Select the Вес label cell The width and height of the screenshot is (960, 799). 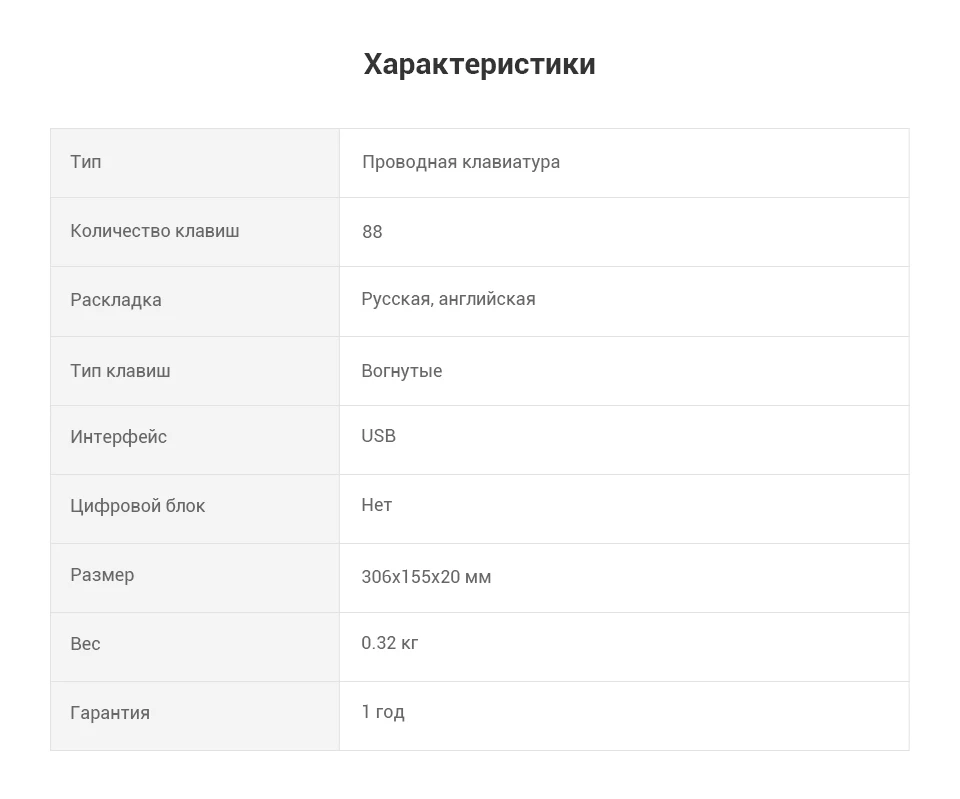click(x=195, y=647)
